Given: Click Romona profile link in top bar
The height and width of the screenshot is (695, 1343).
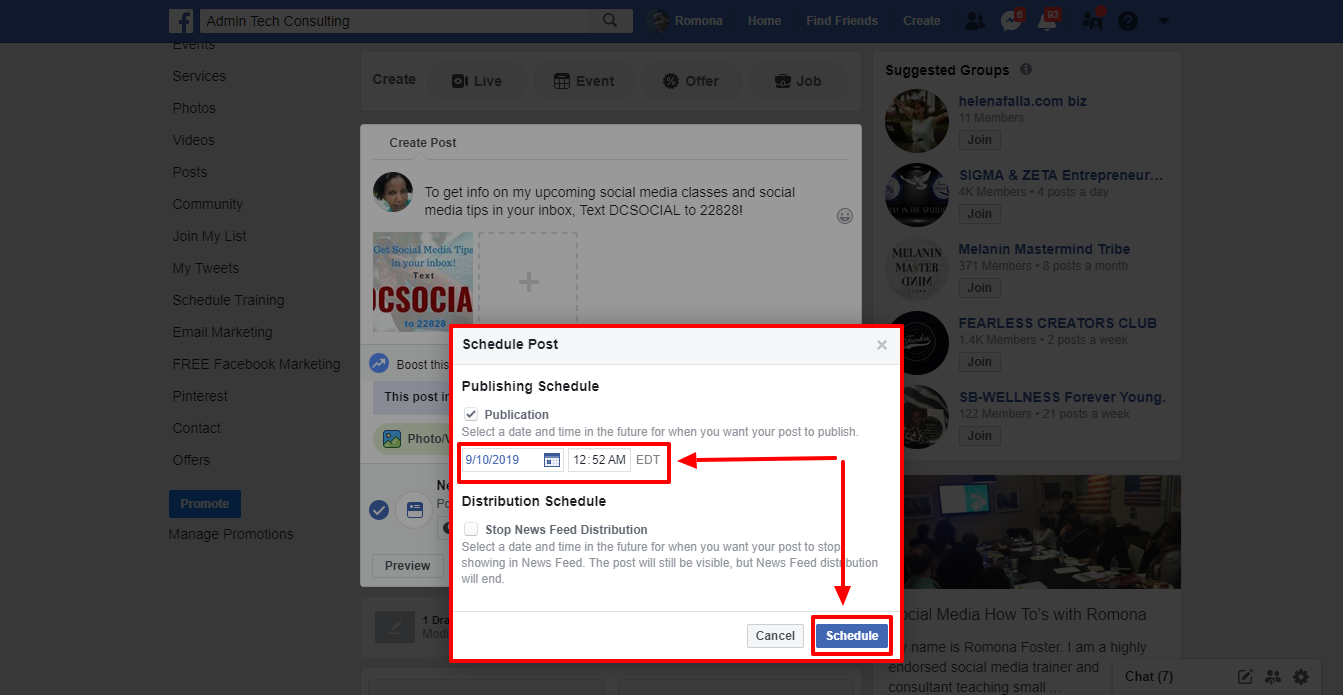Looking at the screenshot, I should click(x=698, y=21).
